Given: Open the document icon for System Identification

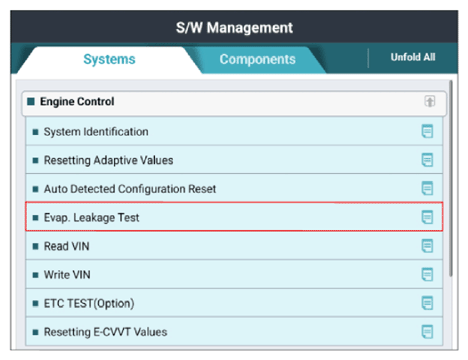Looking at the screenshot, I should 427,131.
